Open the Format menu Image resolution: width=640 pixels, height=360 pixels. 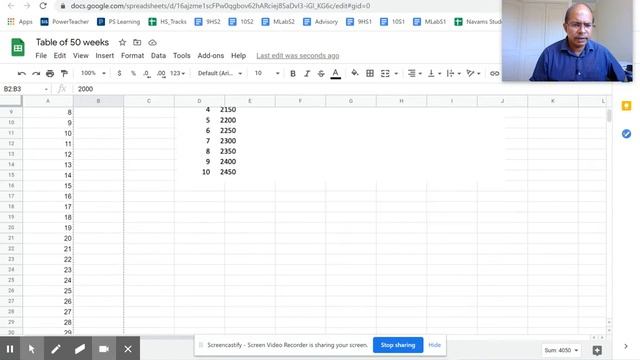click(133, 56)
